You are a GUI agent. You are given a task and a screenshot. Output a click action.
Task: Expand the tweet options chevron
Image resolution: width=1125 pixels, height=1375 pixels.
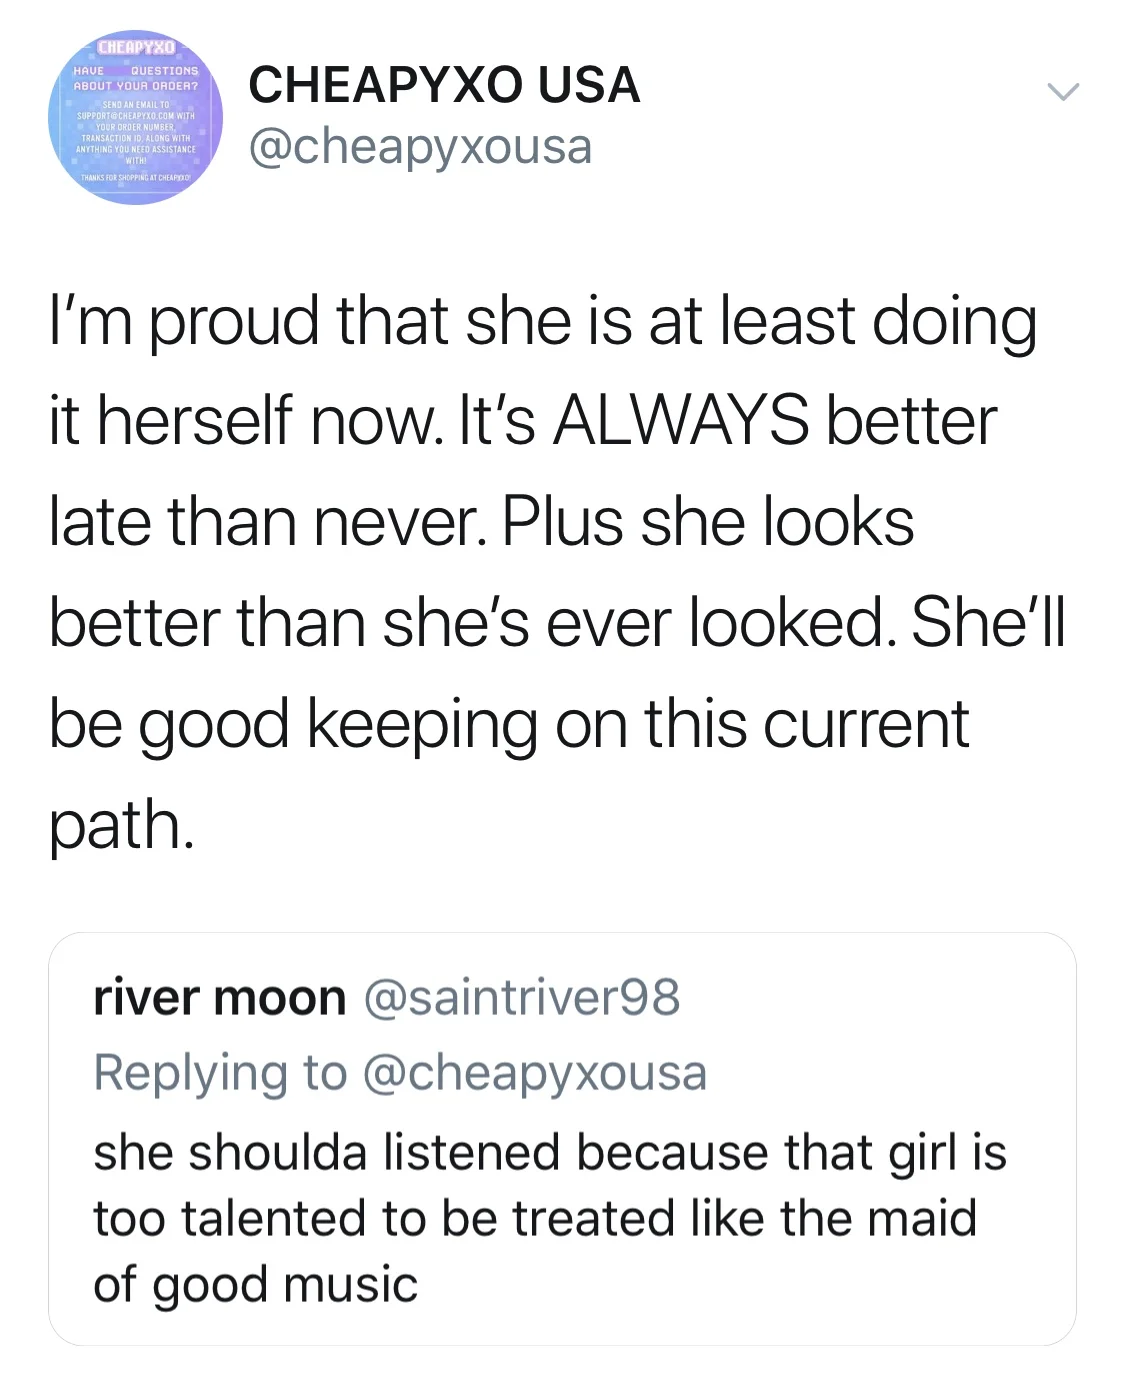1063,92
